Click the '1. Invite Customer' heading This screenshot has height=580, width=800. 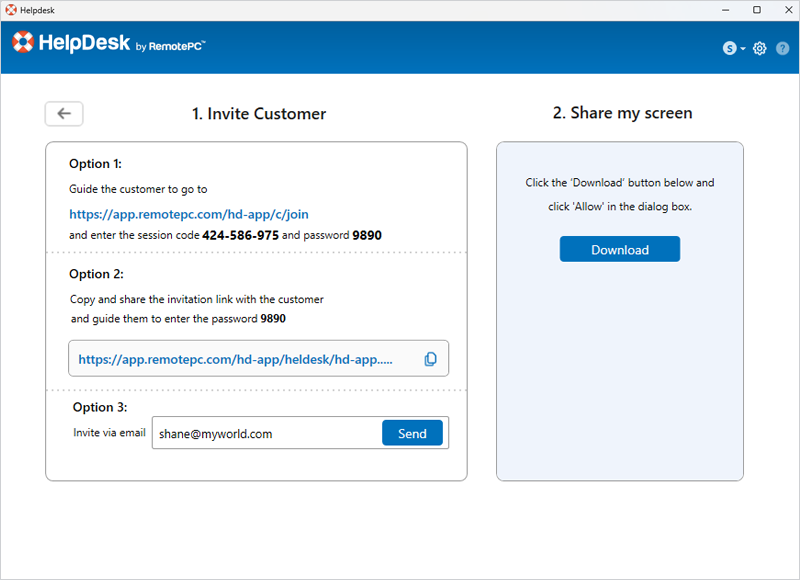(259, 114)
